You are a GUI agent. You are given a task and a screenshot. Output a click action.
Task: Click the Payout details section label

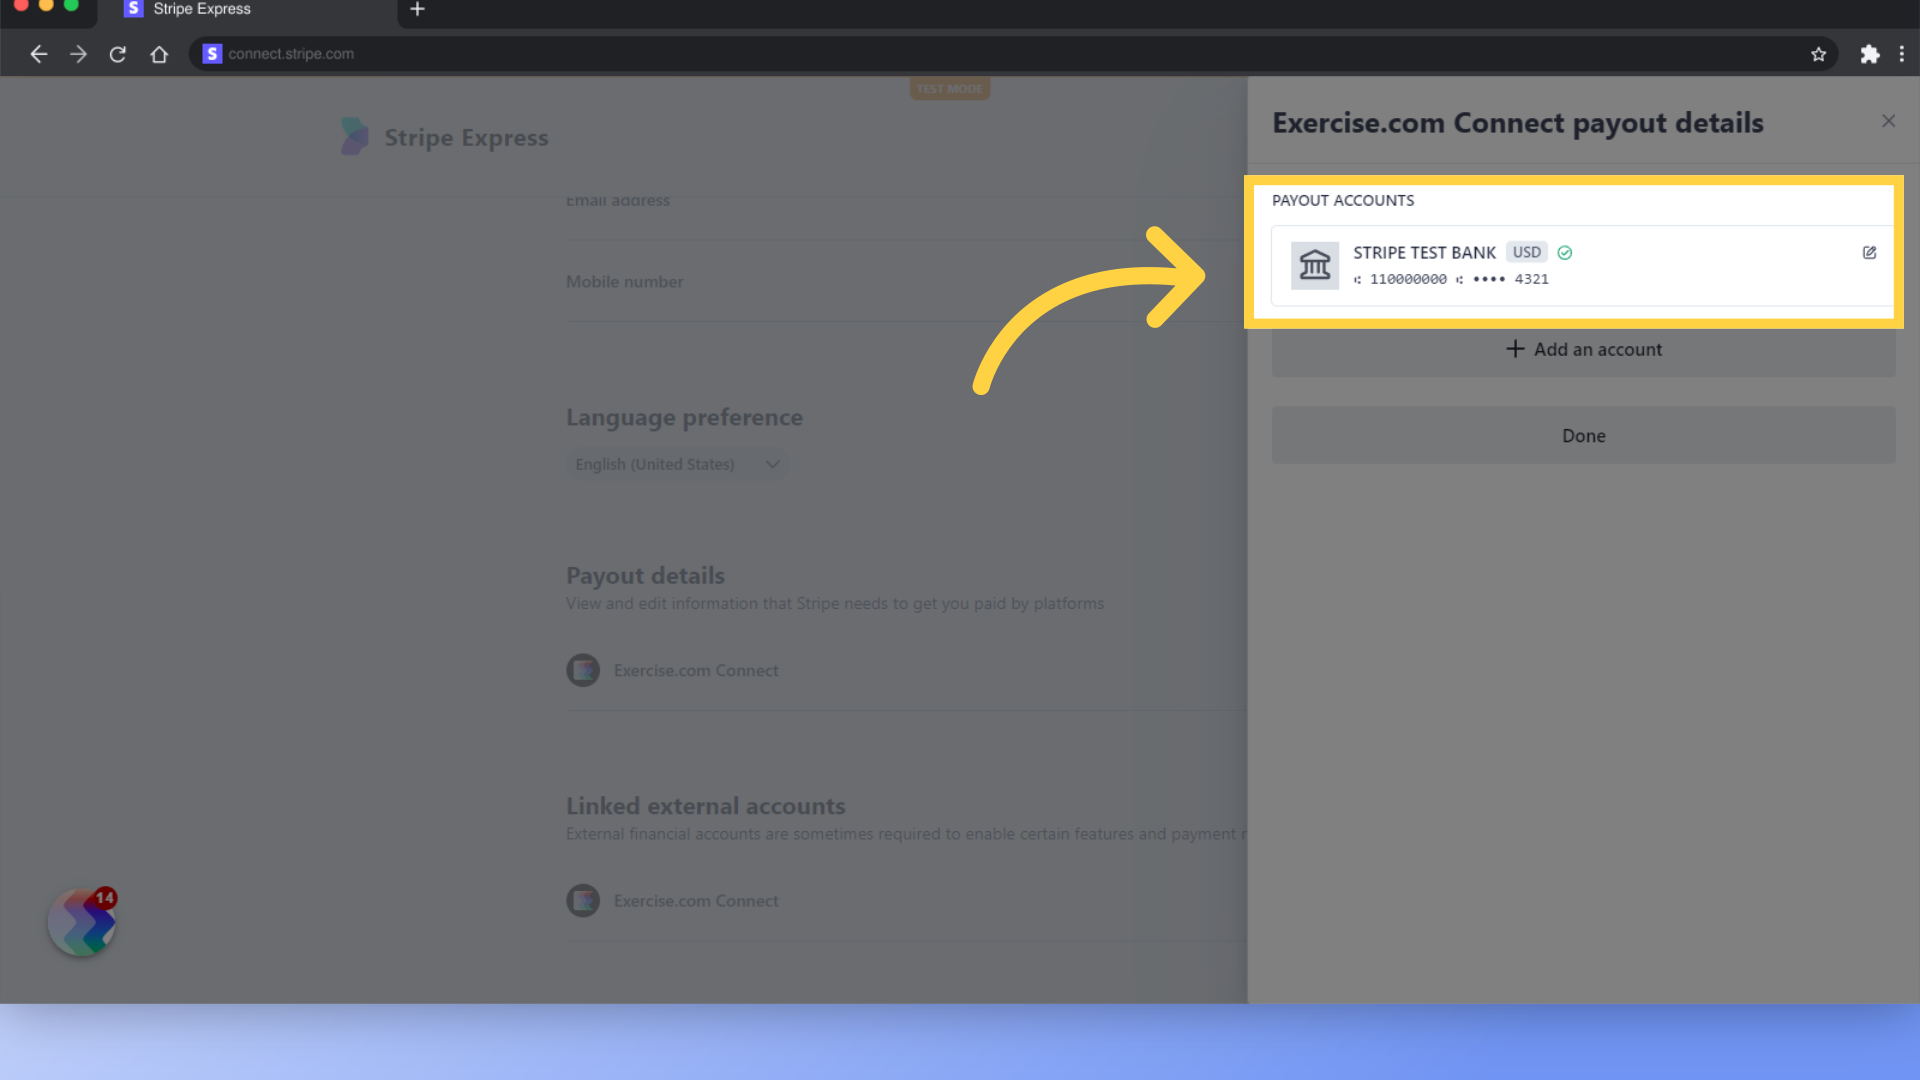point(646,575)
